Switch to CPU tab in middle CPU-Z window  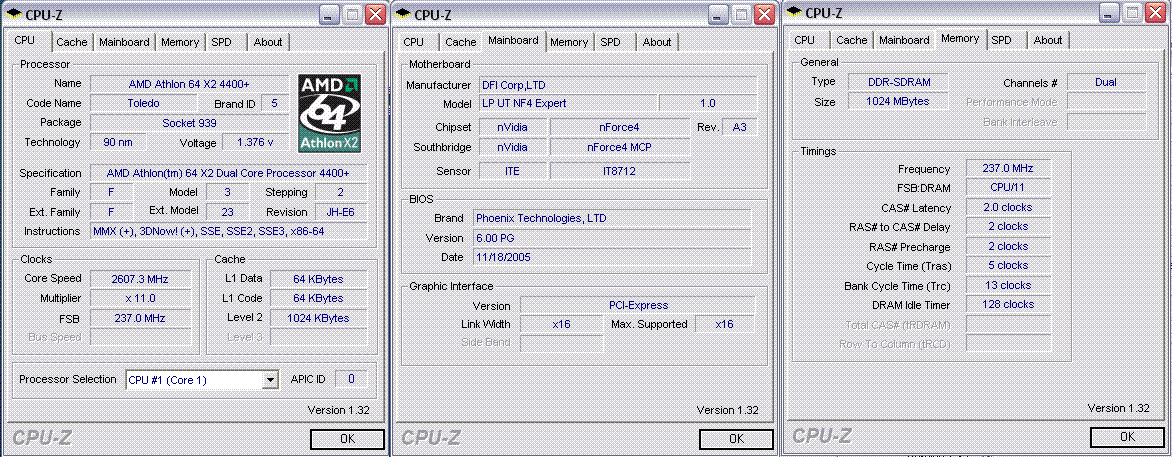413,42
